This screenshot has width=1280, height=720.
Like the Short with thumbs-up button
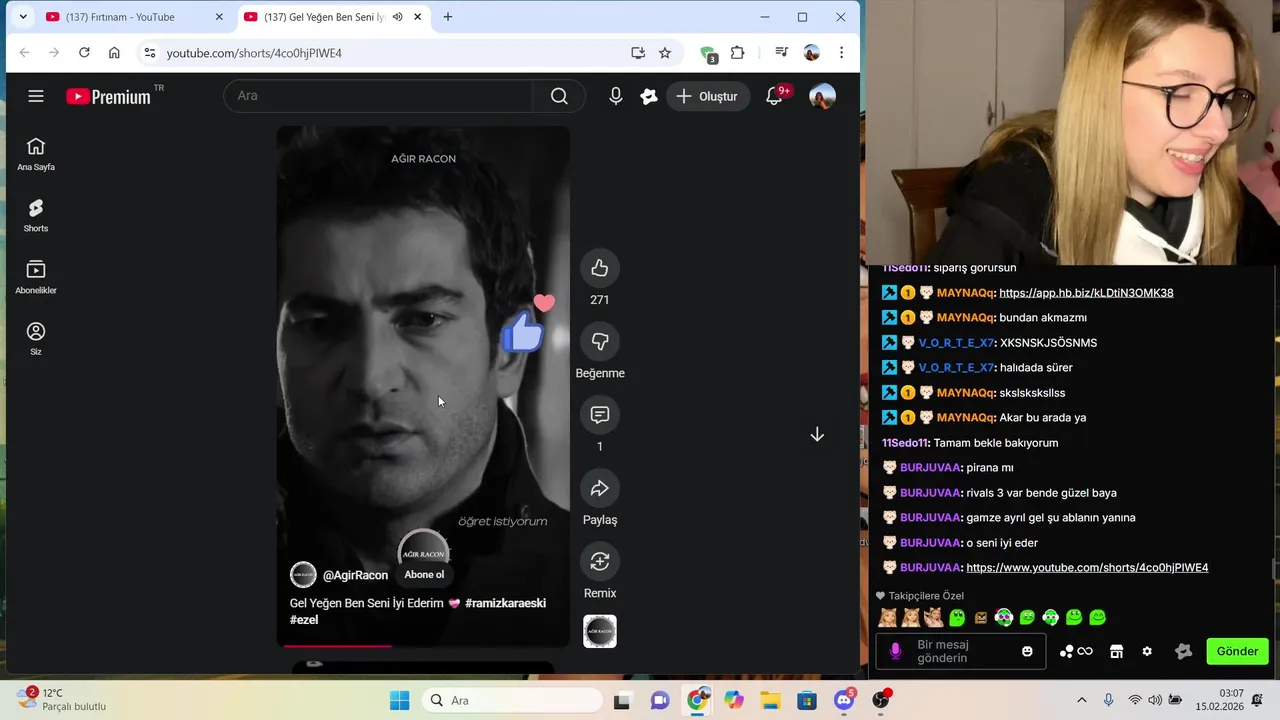pyautogui.click(x=600, y=268)
